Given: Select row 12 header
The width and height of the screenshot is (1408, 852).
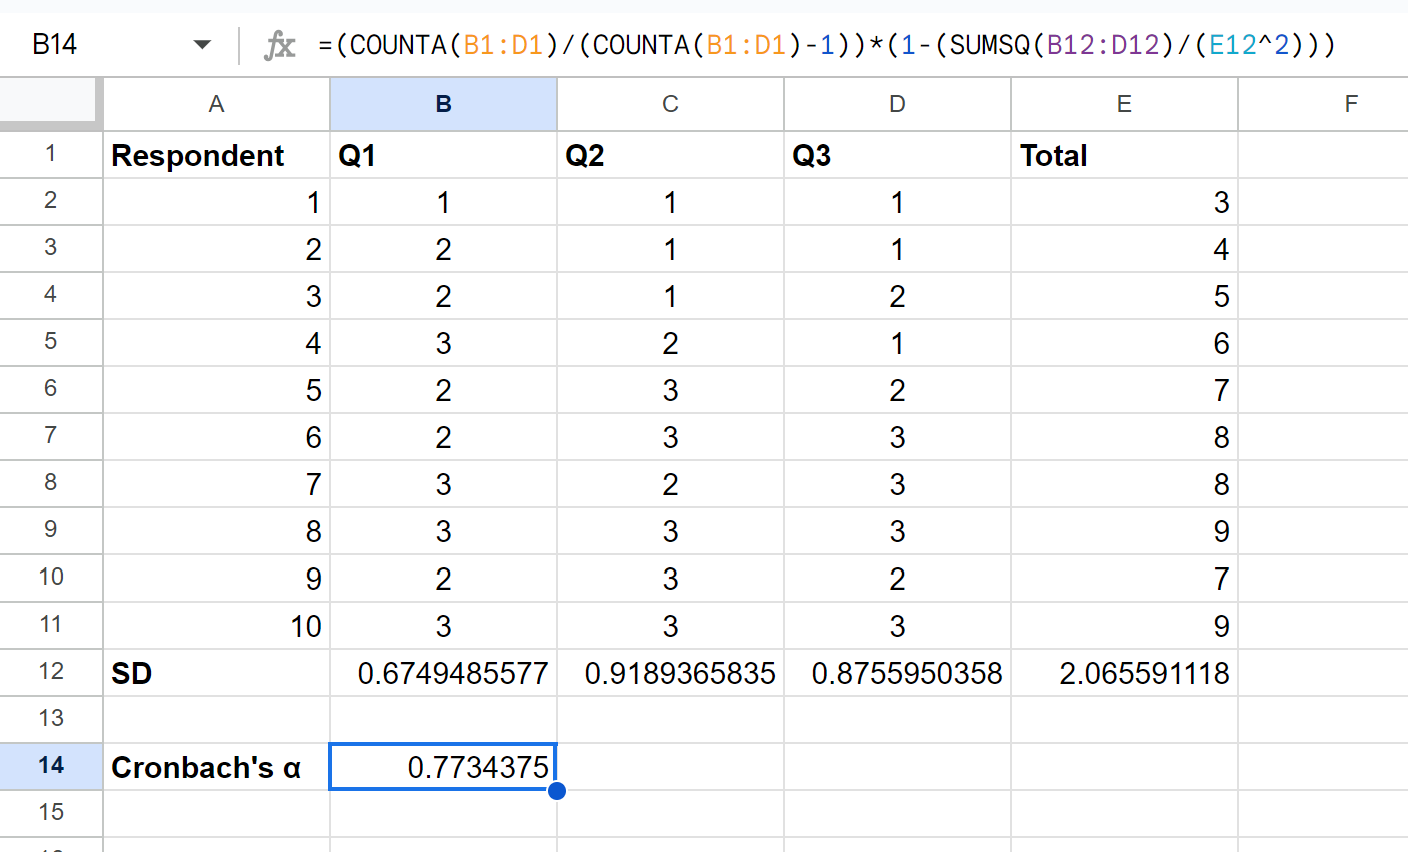Looking at the screenshot, I should 51,672.
